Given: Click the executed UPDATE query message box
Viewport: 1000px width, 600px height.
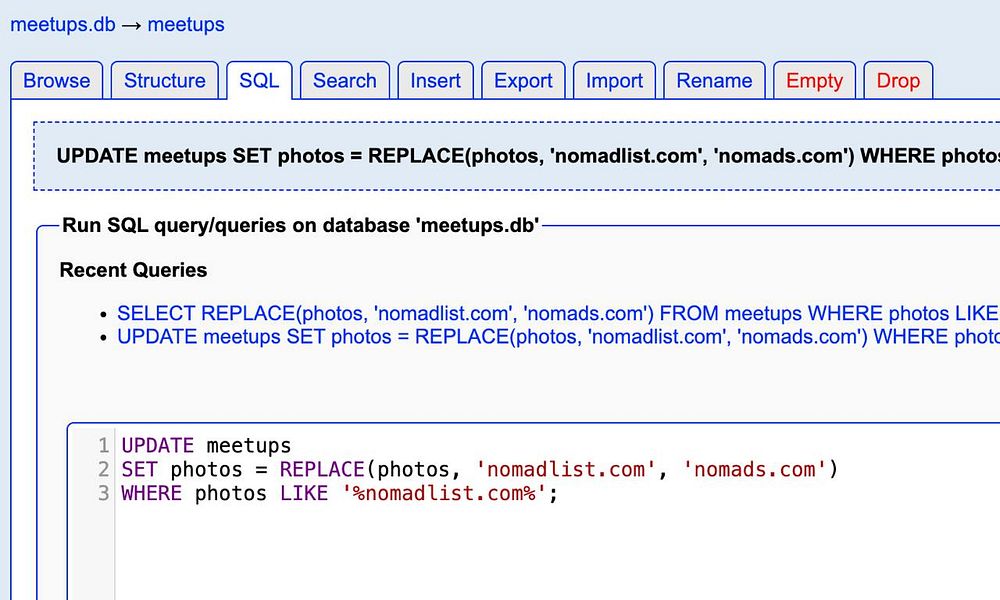Looking at the screenshot, I should point(520,156).
